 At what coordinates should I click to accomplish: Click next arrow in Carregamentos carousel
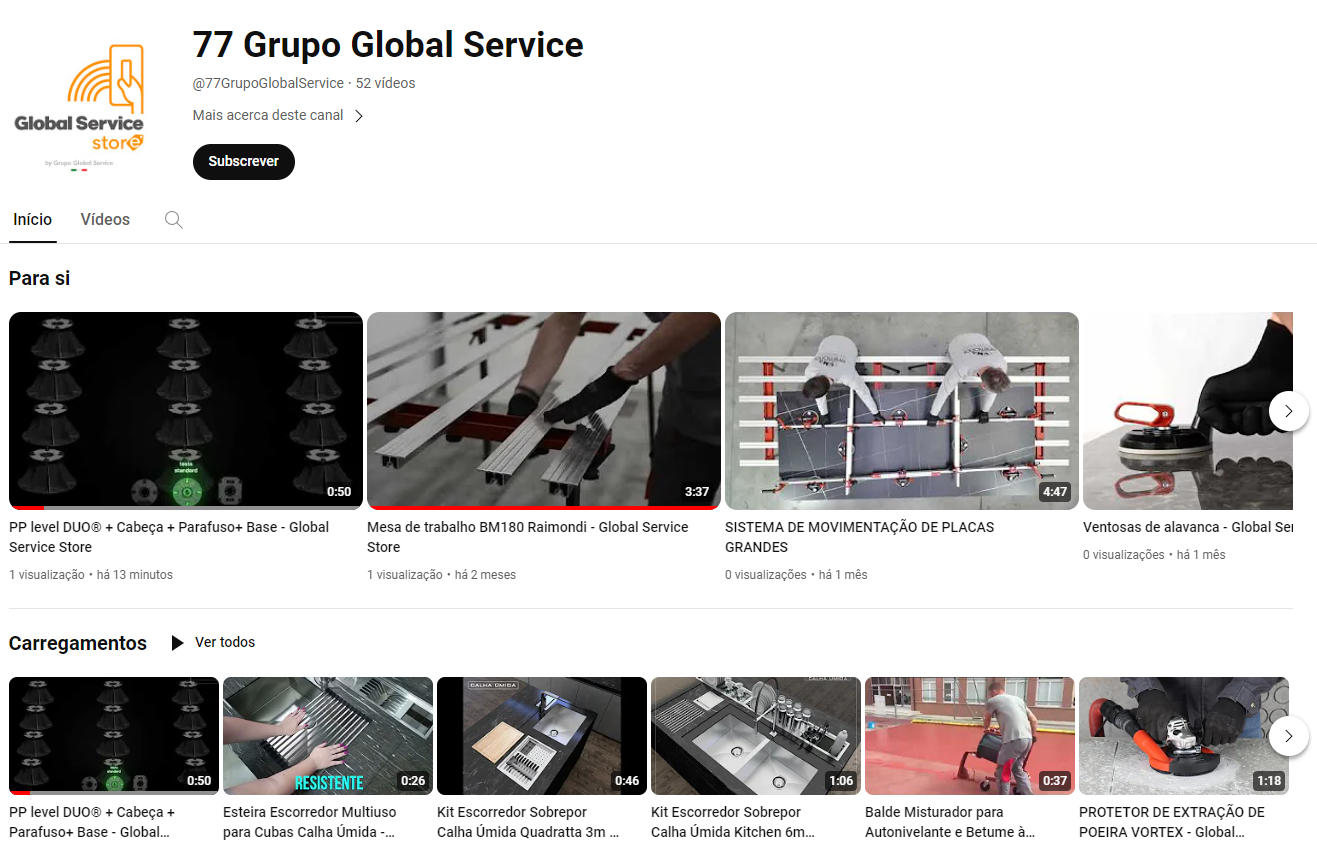pyautogui.click(x=1288, y=737)
